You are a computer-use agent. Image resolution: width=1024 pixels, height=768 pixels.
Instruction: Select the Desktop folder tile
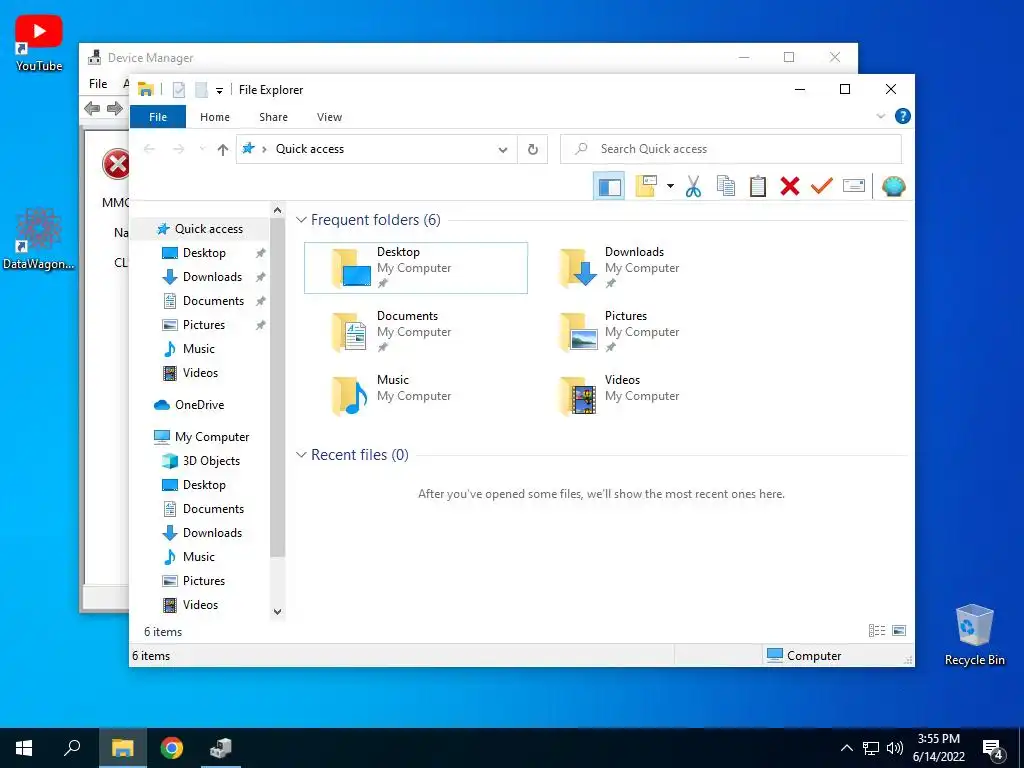(416, 268)
